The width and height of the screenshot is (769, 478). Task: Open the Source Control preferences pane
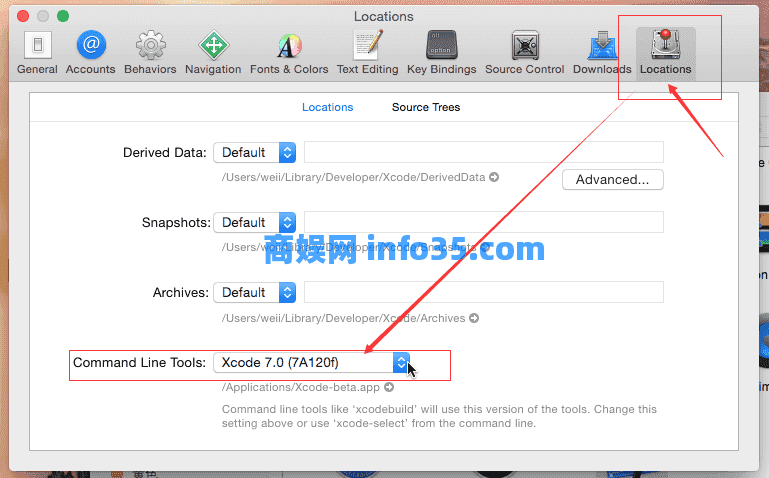click(525, 52)
